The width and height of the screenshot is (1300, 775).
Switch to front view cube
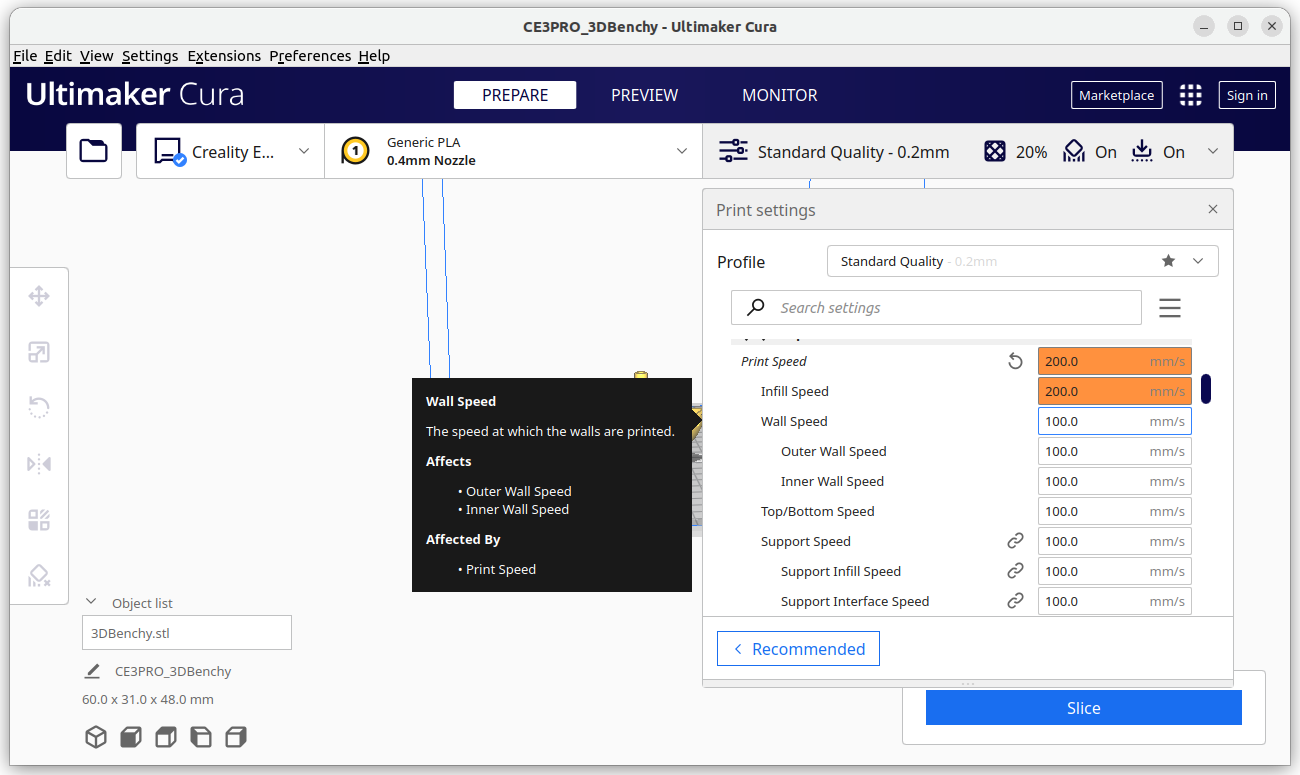pyautogui.click(x=131, y=738)
